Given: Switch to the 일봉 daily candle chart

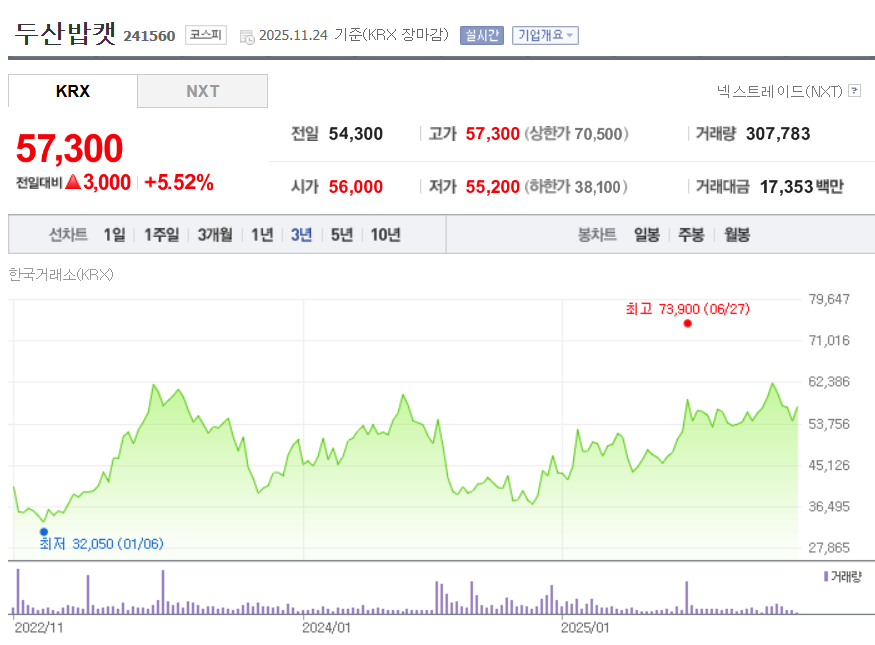Looking at the screenshot, I should coord(647,235).
